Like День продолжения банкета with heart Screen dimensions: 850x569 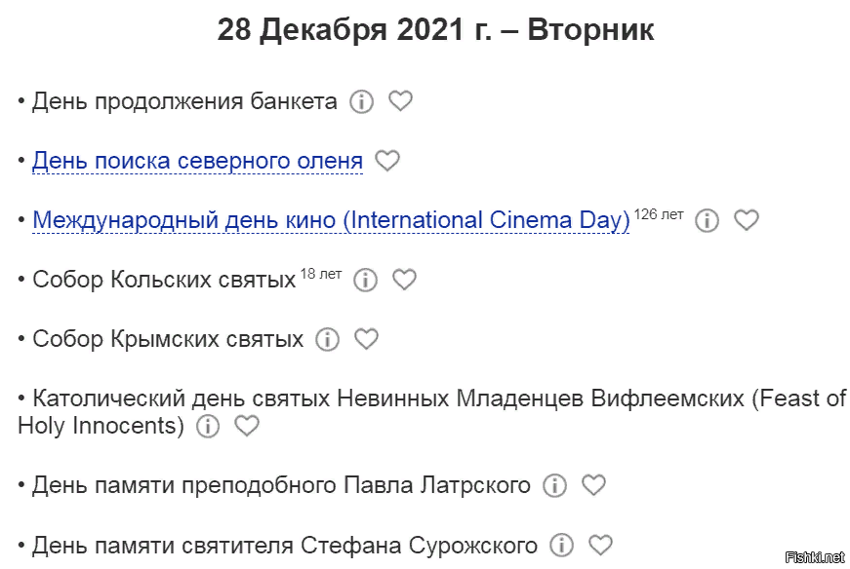click(x=400, y=101)
